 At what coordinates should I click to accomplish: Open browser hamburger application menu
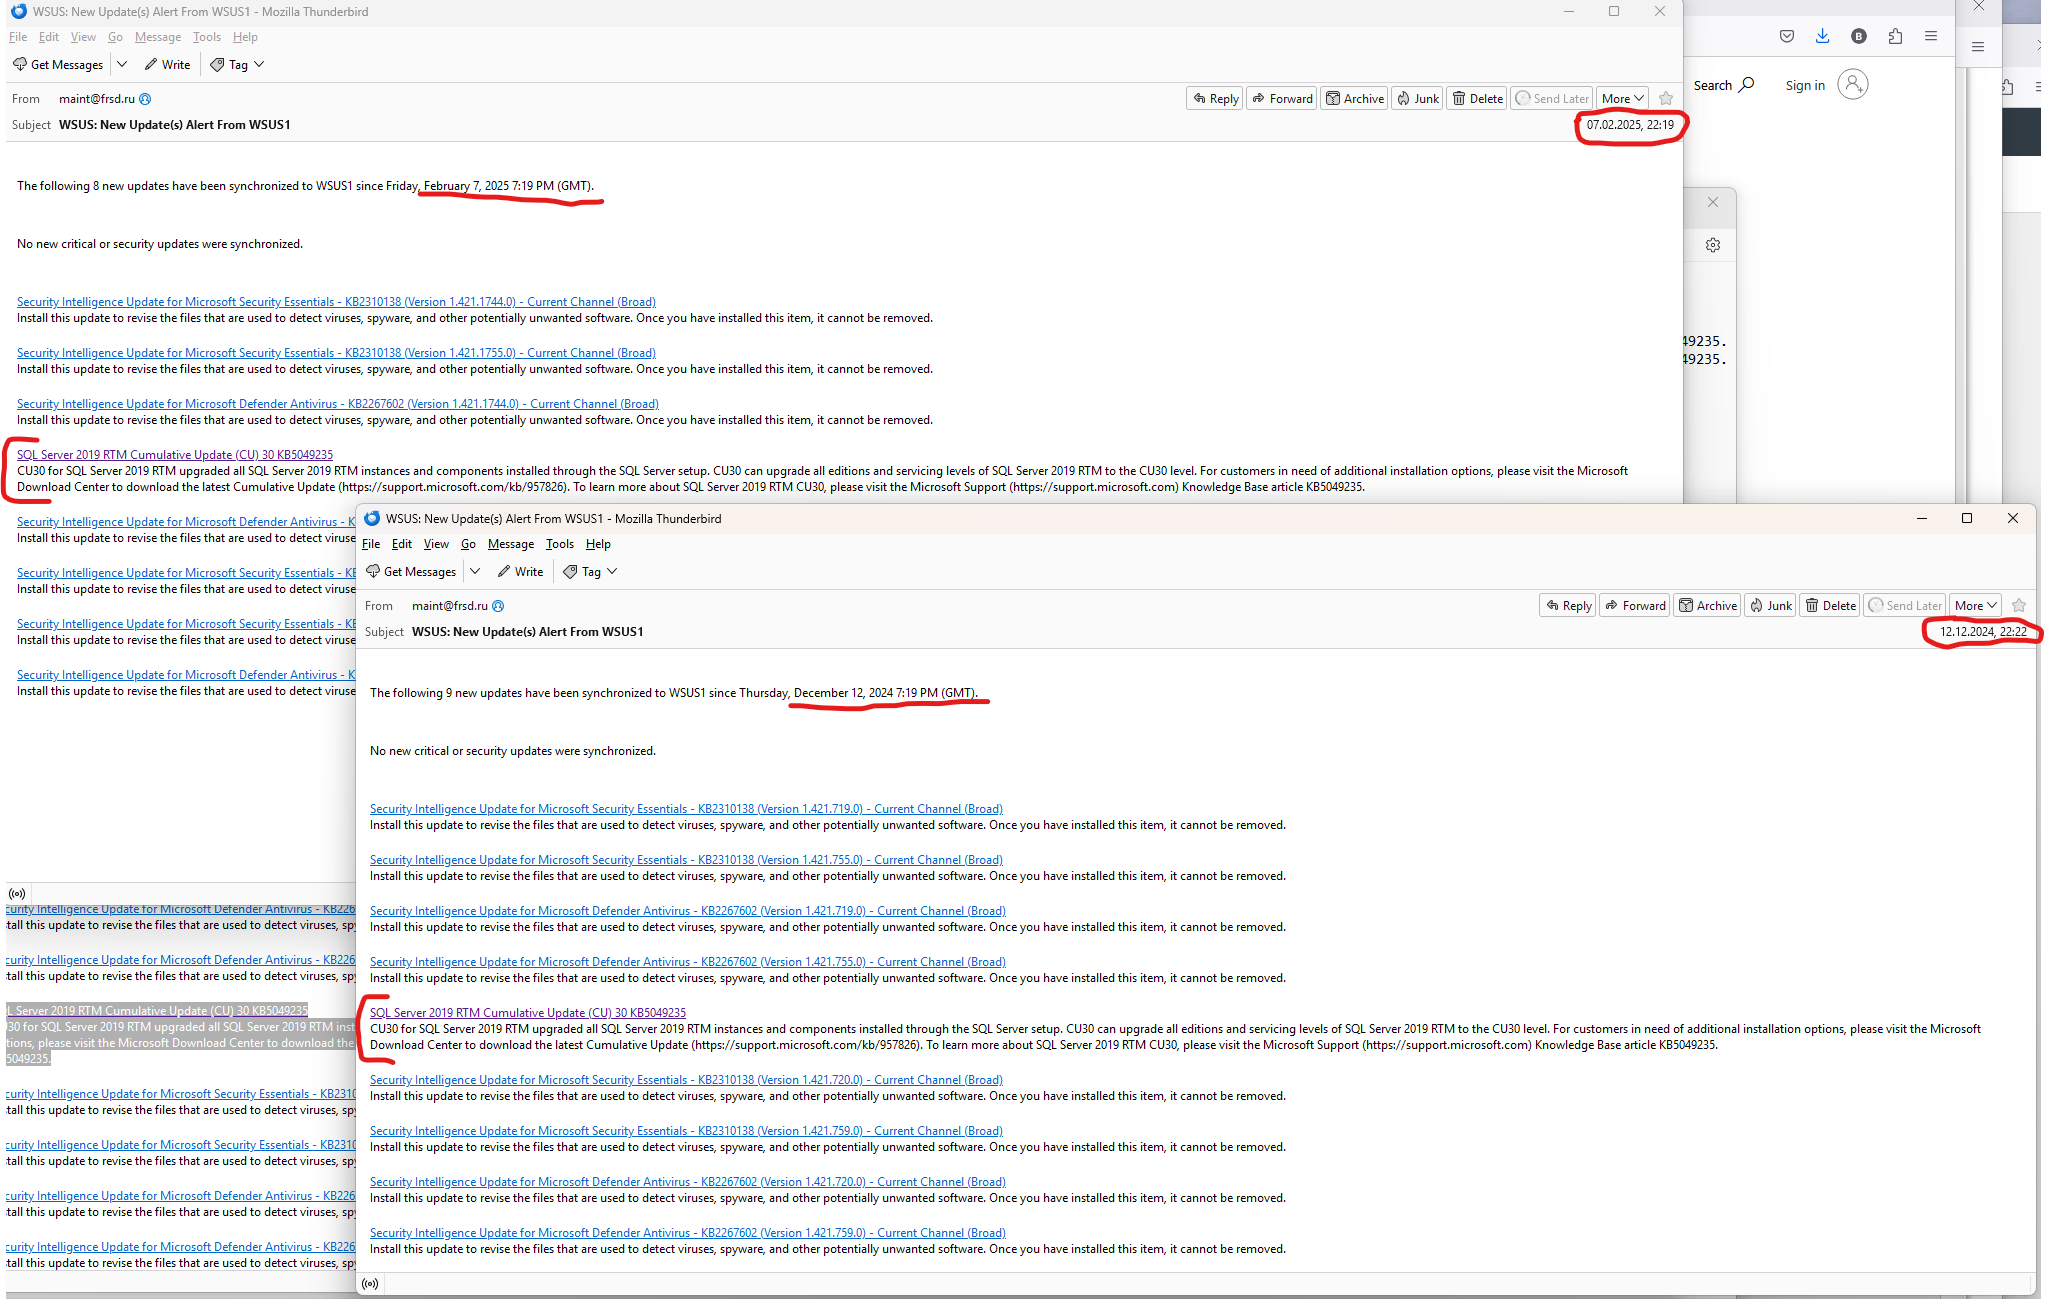[1931, 36]
